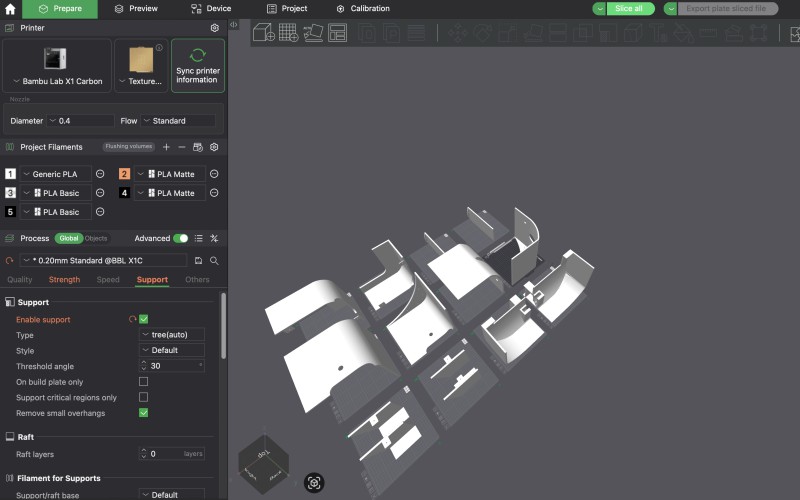This screenshot has height=500, width=800.
Task: Check Support critical regions only
Action: (144, 397)
